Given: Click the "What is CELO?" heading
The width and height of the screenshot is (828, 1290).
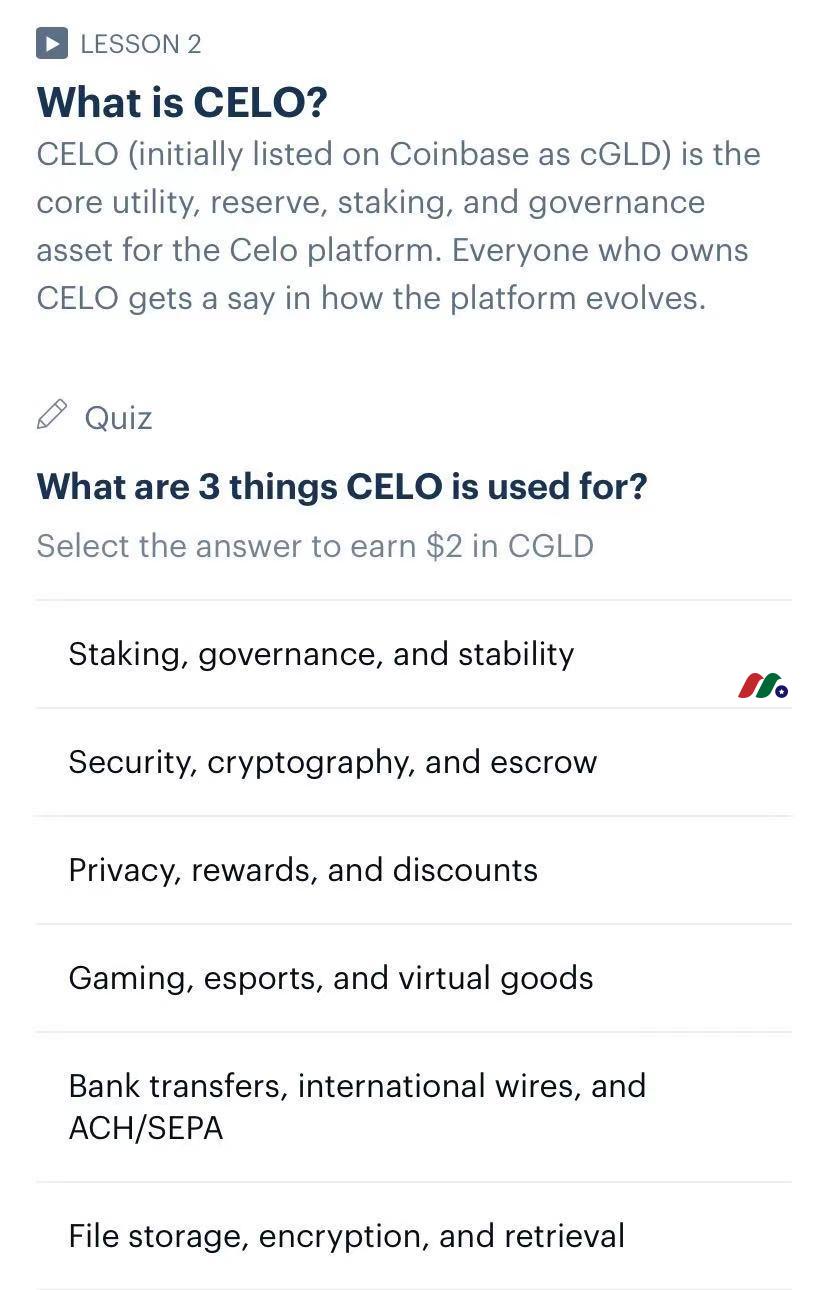Looking at the screenshot, I should (x=182, y=102).
